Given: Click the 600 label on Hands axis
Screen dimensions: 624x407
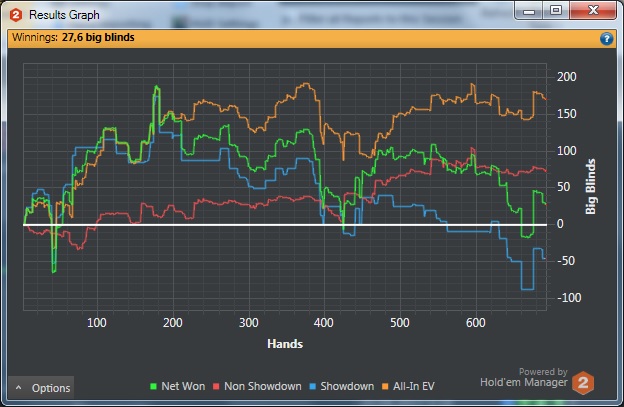Looking at the screenshot, I should tap(476, 323).
